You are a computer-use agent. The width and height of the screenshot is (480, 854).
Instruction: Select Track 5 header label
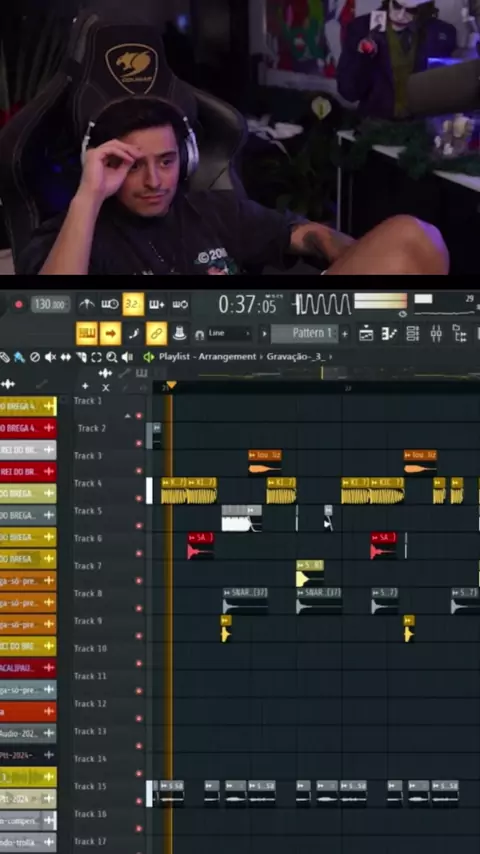pyautogui.click(x=88, y=511)
